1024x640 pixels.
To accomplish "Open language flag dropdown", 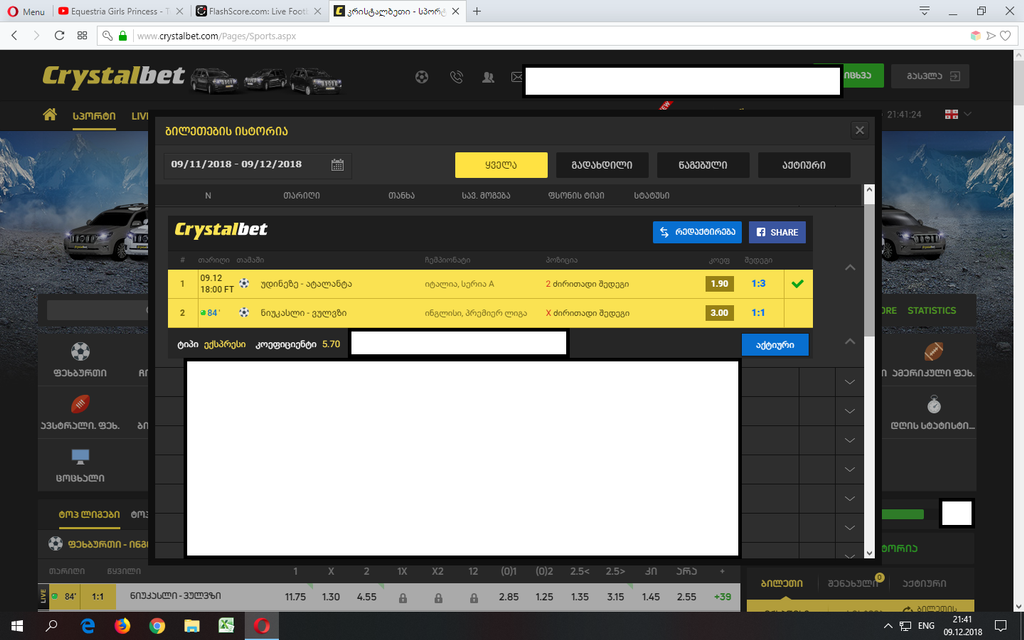I will [x=957, y=114].
